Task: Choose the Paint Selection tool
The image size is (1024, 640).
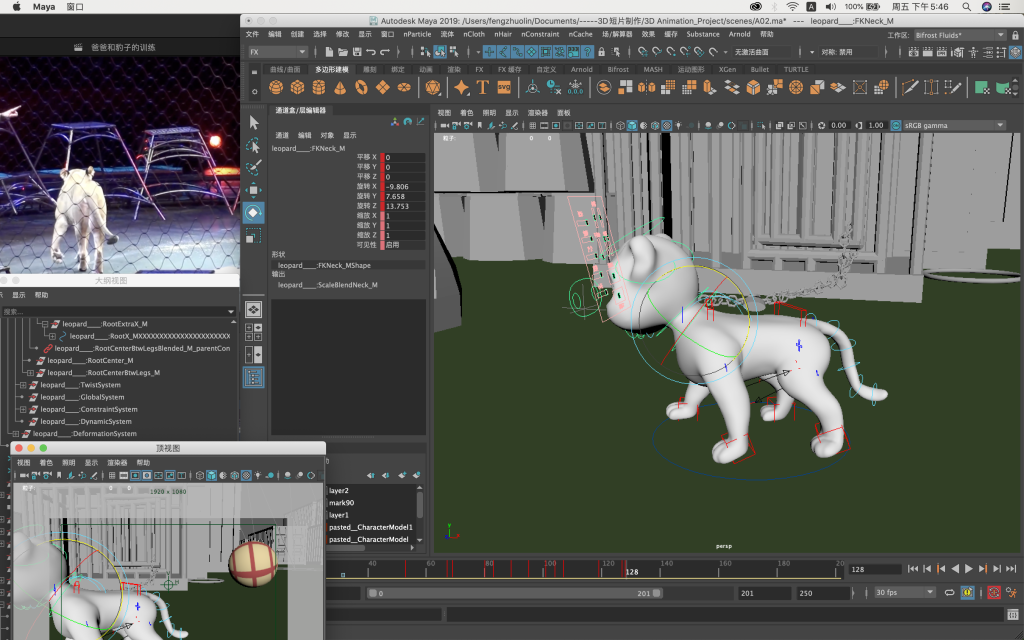Action: (x=254, y=168)
